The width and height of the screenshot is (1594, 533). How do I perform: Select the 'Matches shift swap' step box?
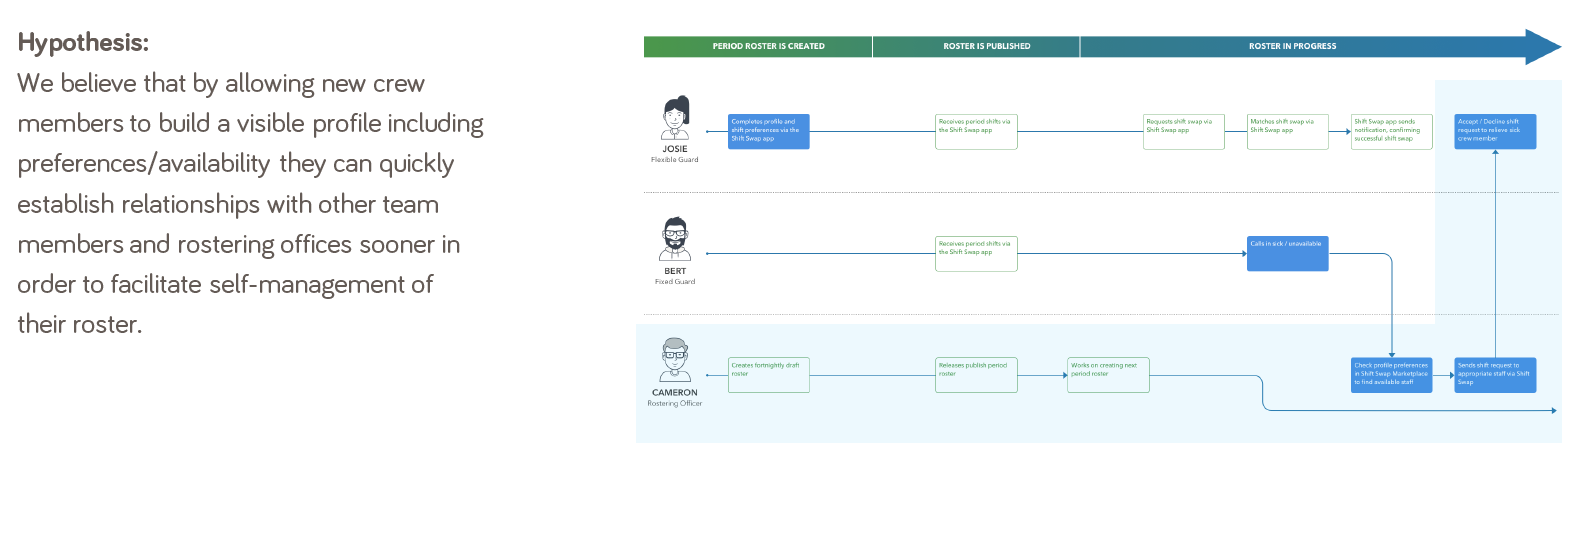[1287, 131]
